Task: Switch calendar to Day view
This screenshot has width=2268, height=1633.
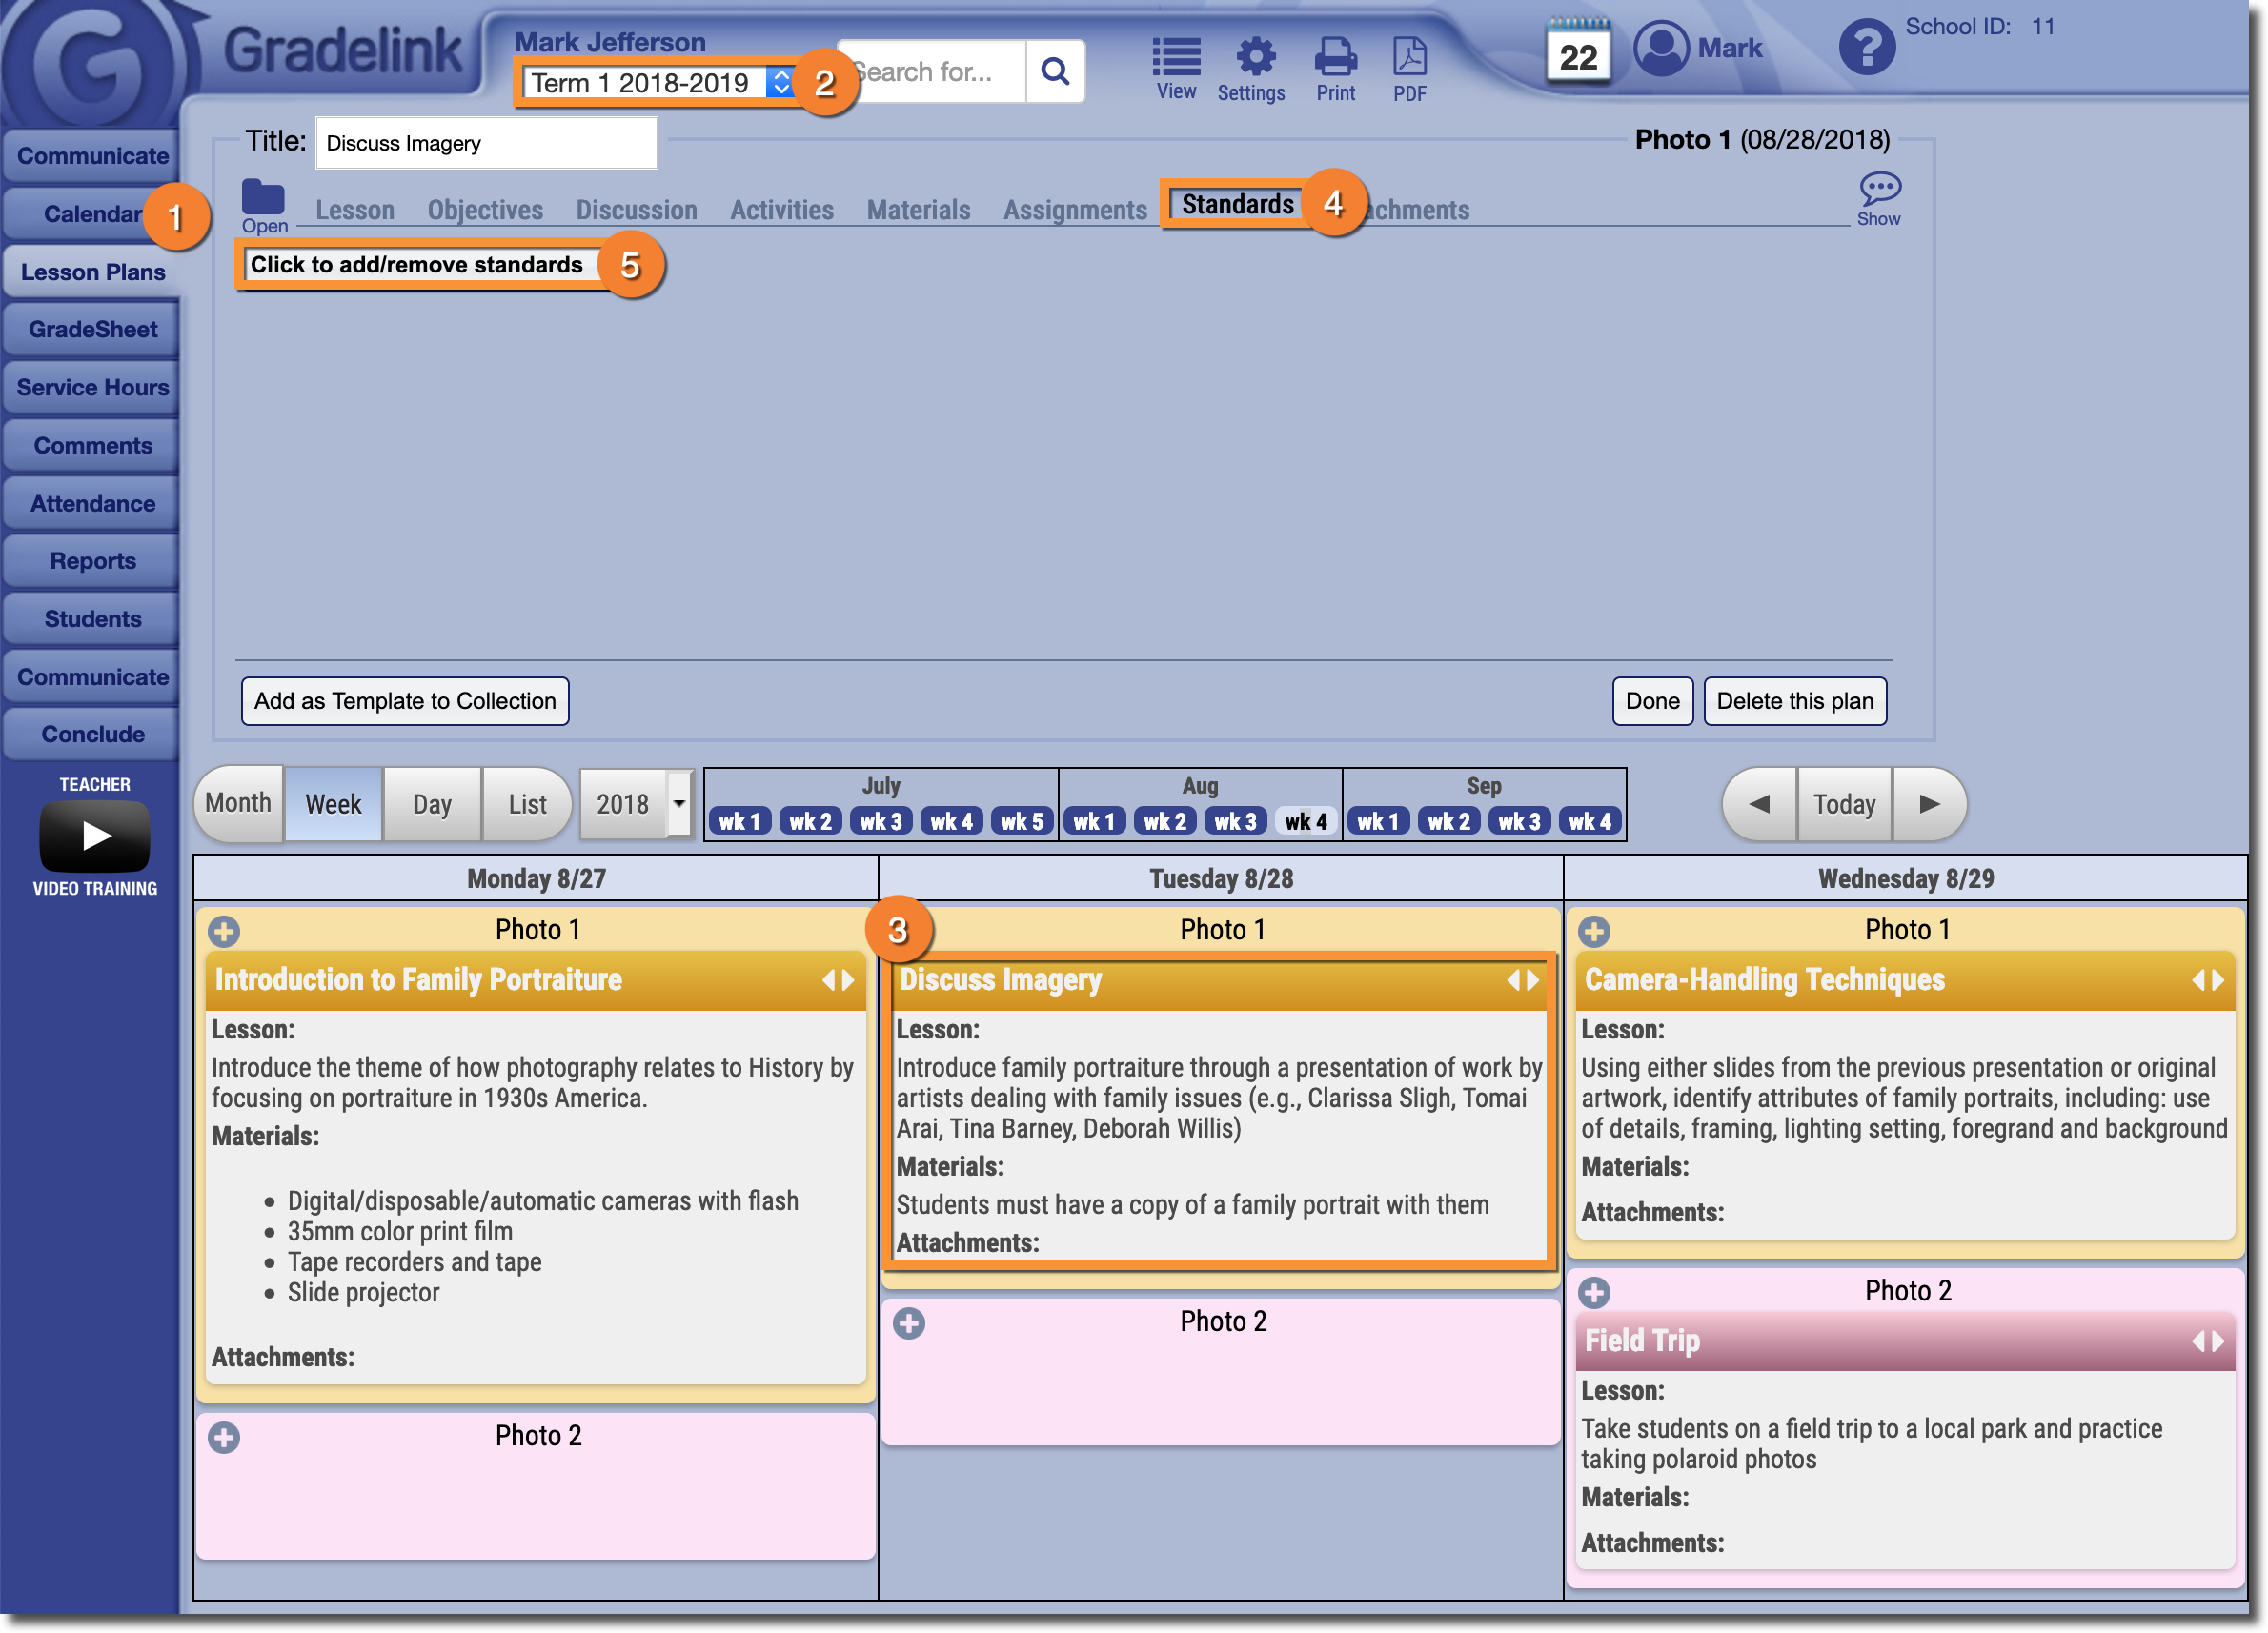Action: click(x=432, y=804)
